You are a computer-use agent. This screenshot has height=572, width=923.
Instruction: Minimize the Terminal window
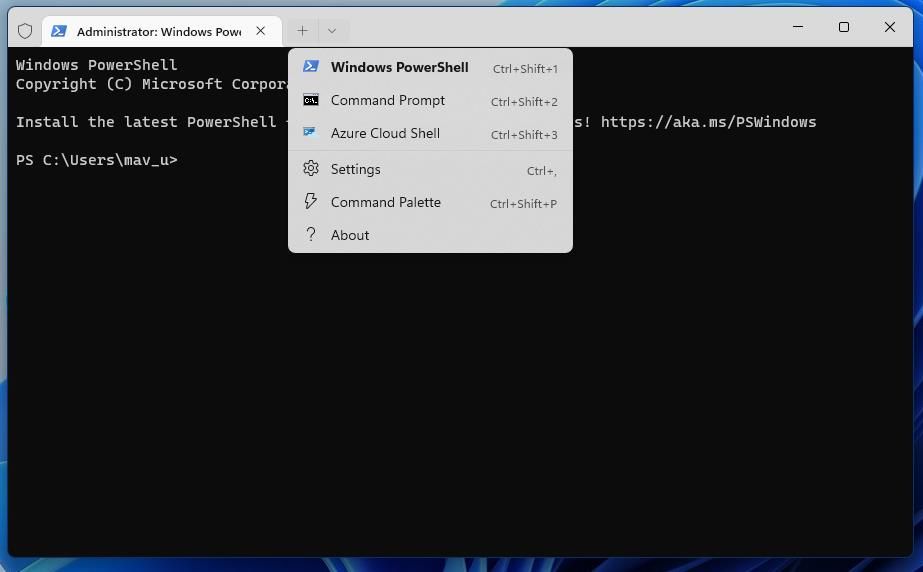click(x=798, y=27)
